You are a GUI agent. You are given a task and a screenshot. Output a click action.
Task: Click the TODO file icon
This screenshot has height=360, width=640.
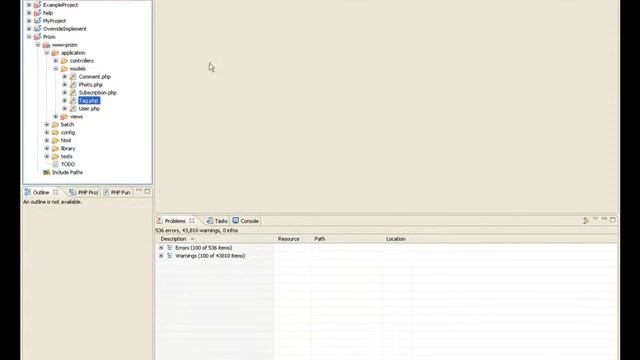point(56,164)
